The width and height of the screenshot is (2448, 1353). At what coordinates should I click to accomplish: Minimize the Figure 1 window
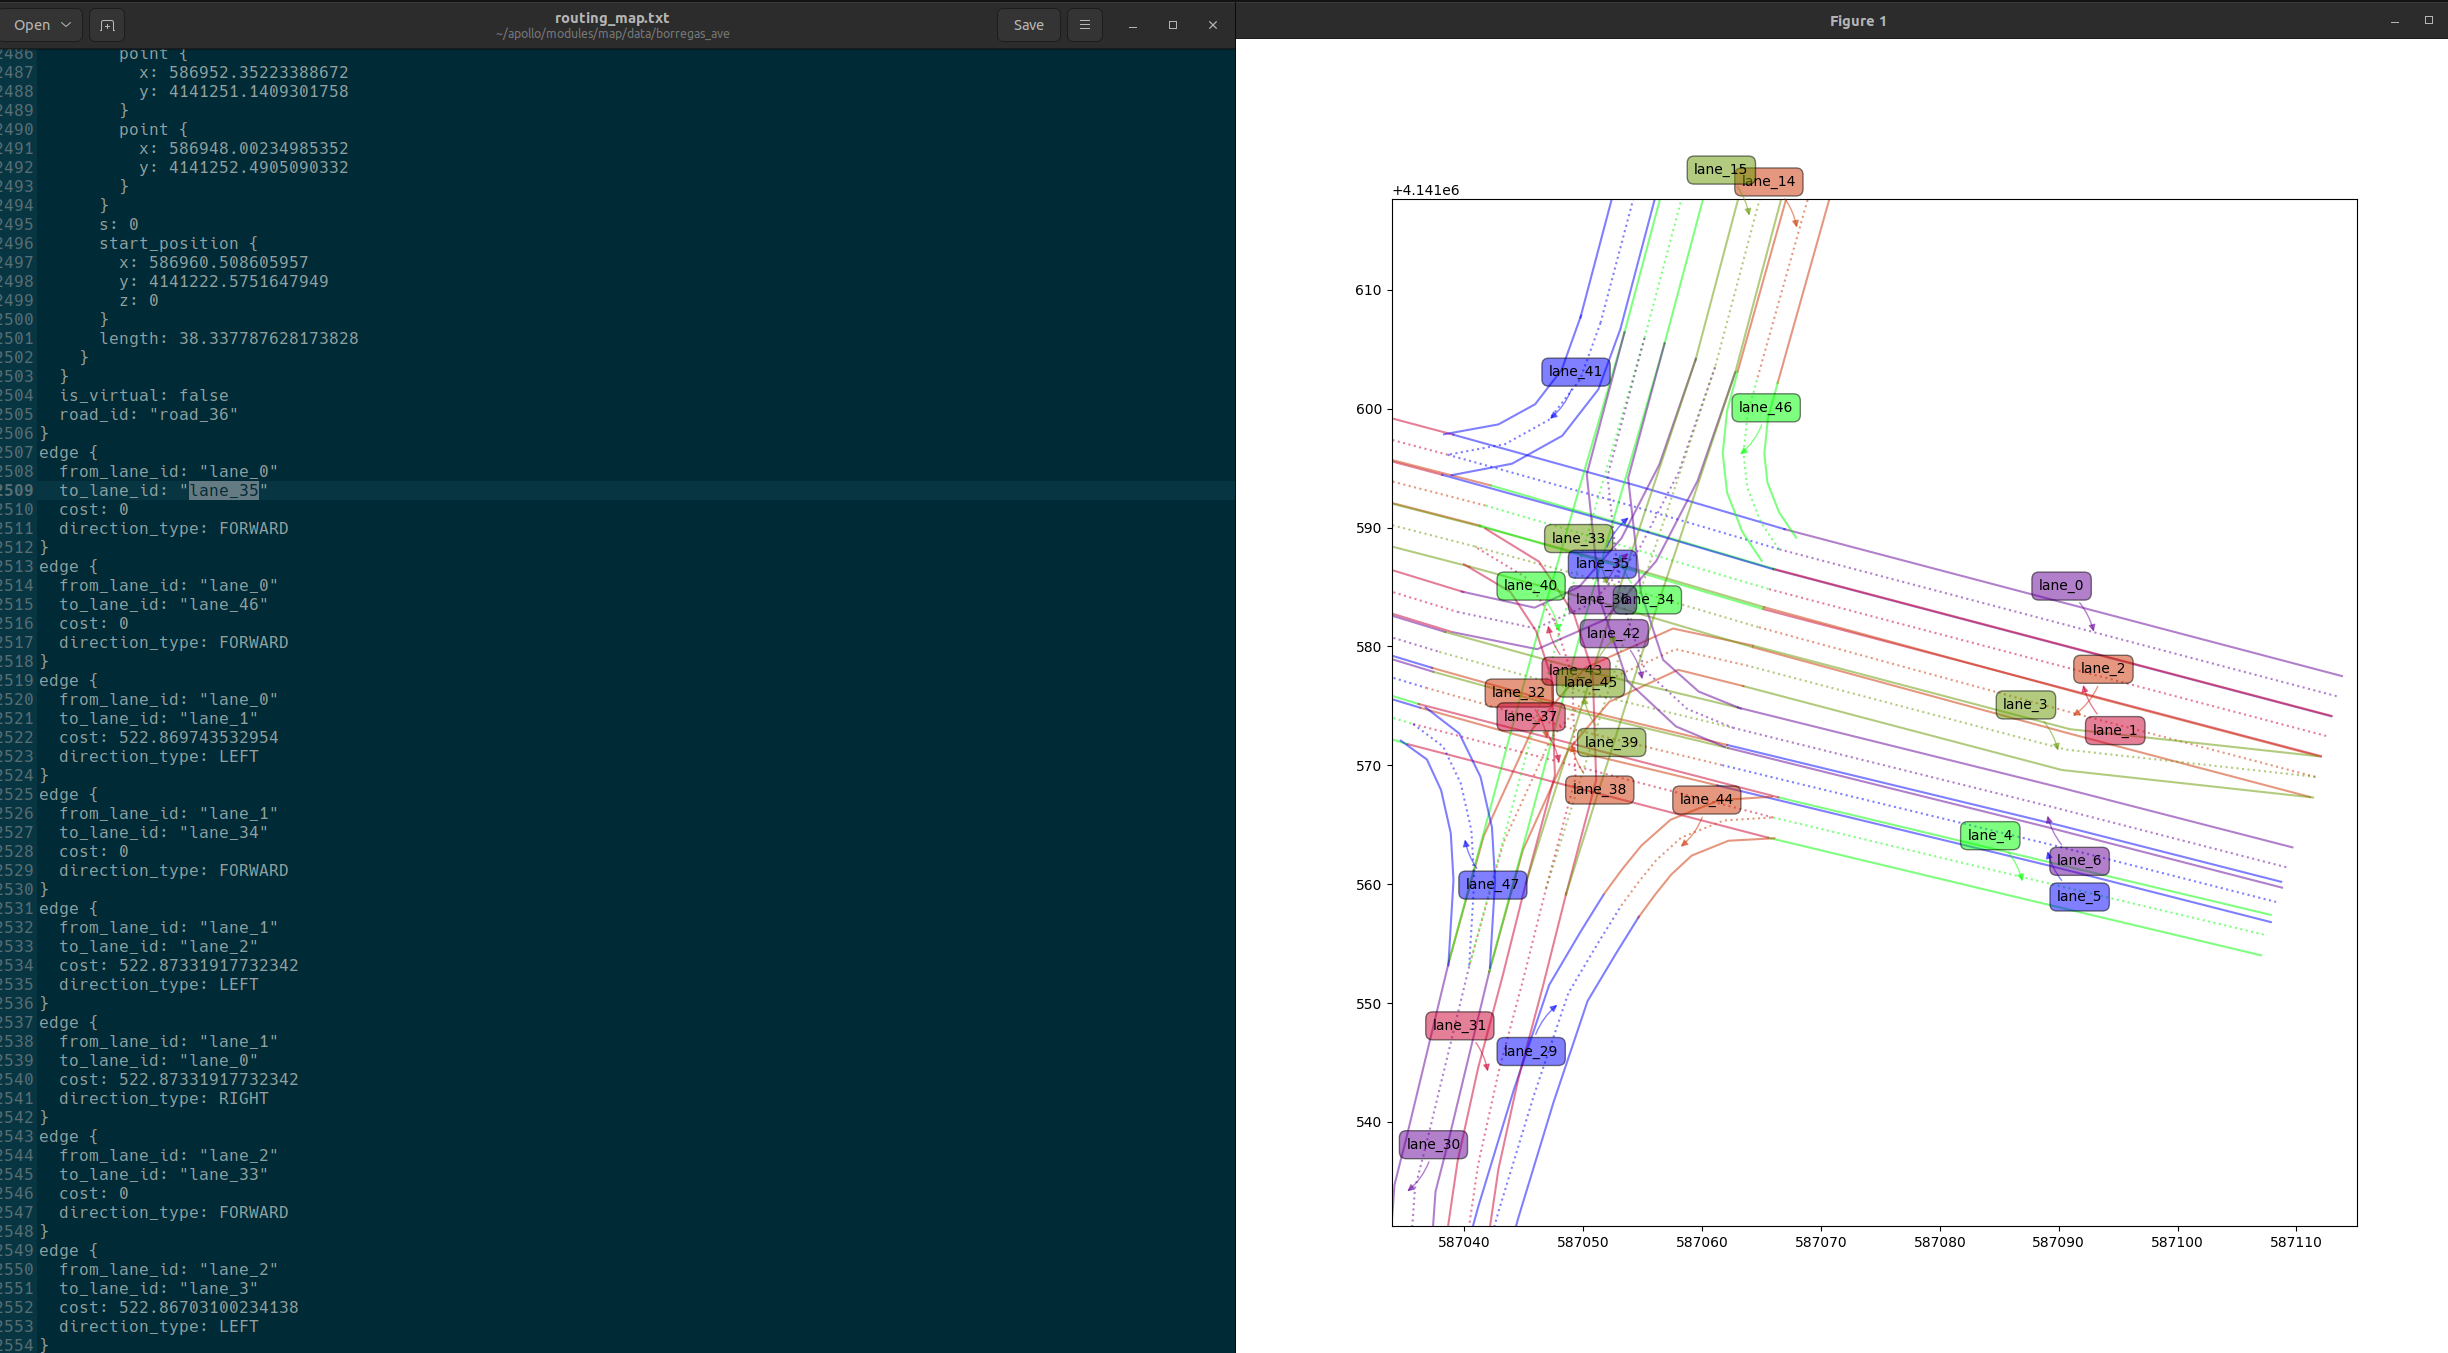[2394, 21]
